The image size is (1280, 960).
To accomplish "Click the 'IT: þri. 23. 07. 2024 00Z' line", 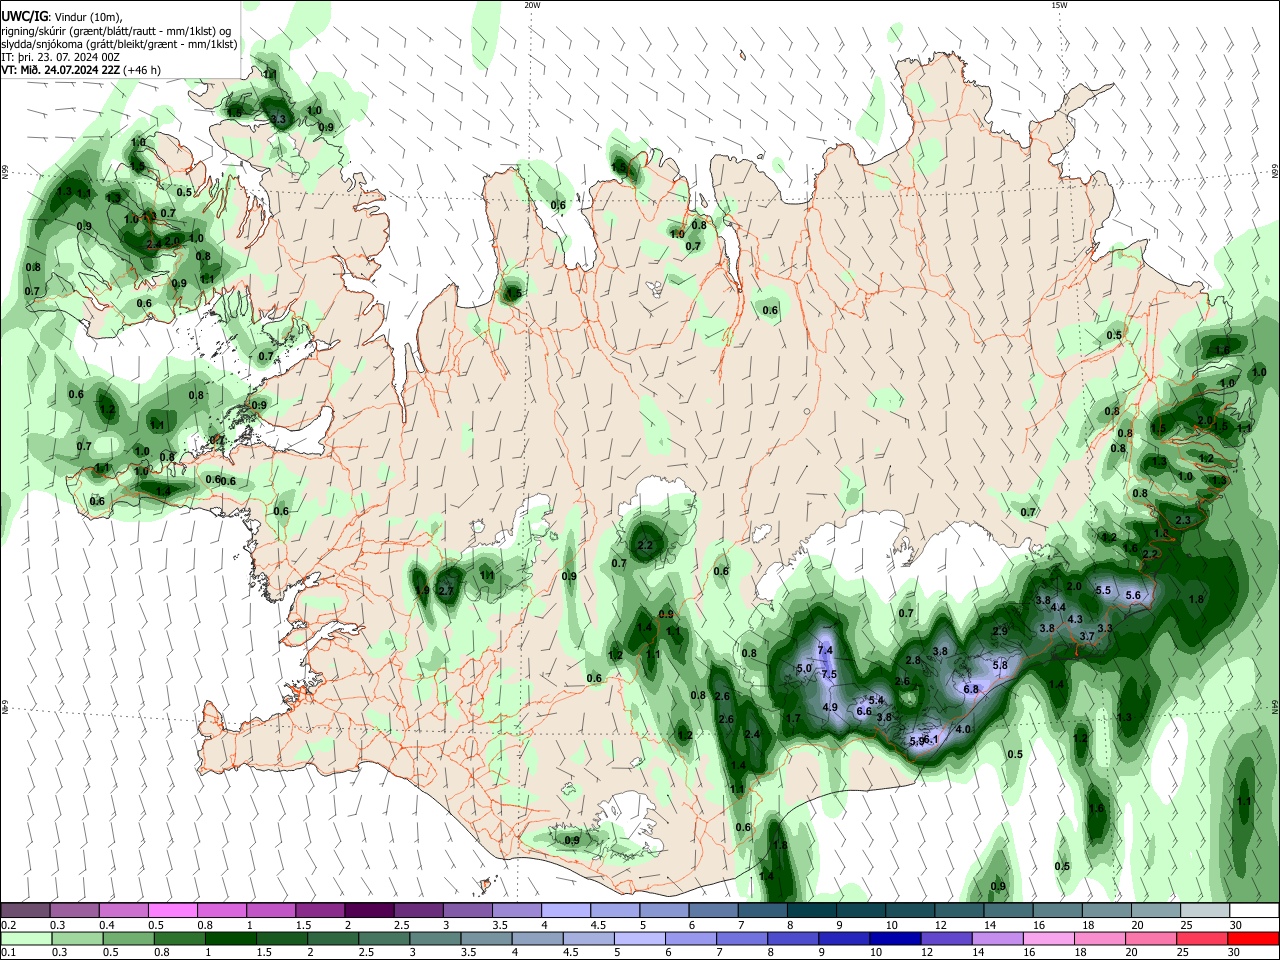I will coord(61,57).
